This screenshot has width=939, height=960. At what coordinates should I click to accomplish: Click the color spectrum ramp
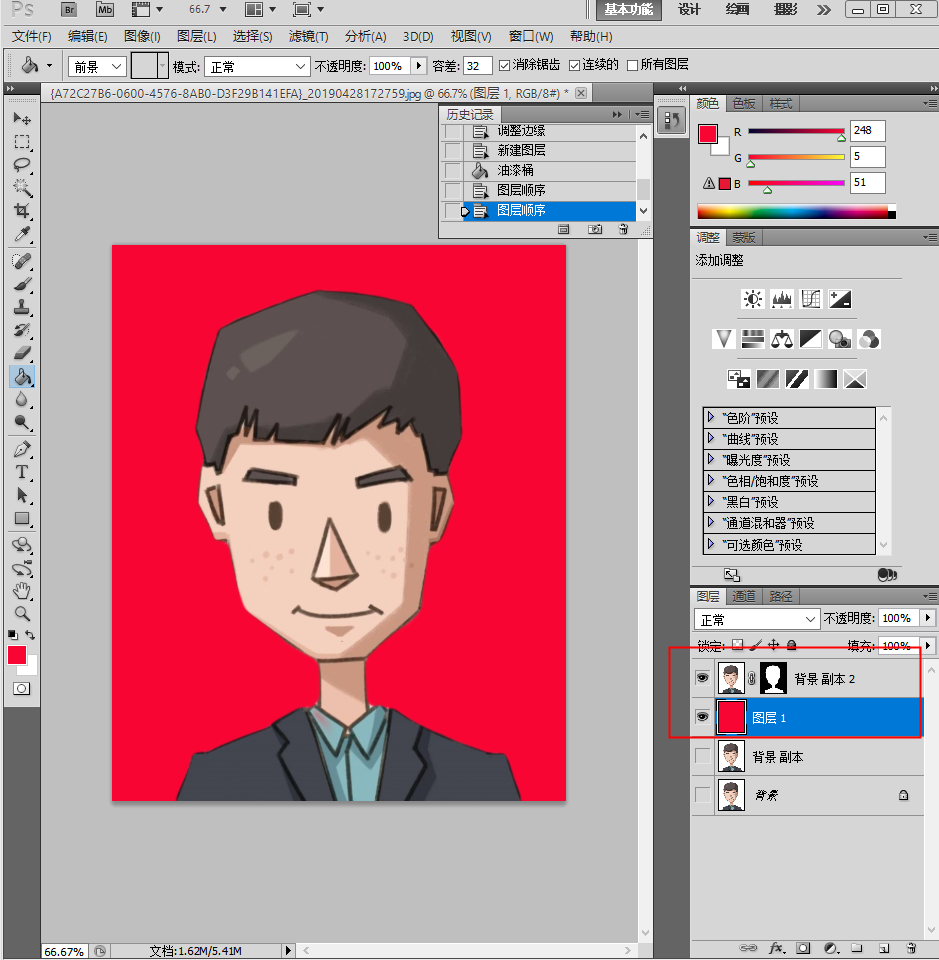[x=796, y=212]
